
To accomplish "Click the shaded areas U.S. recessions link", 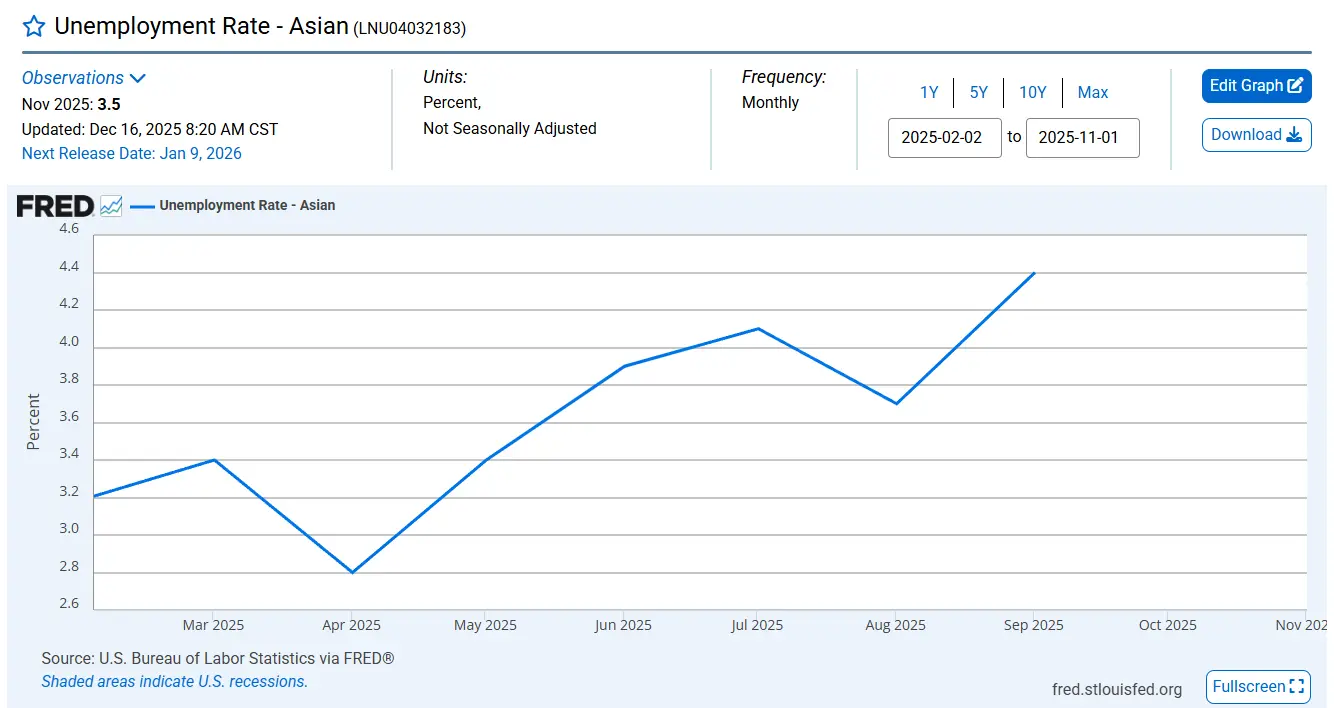I will [174, 681].
